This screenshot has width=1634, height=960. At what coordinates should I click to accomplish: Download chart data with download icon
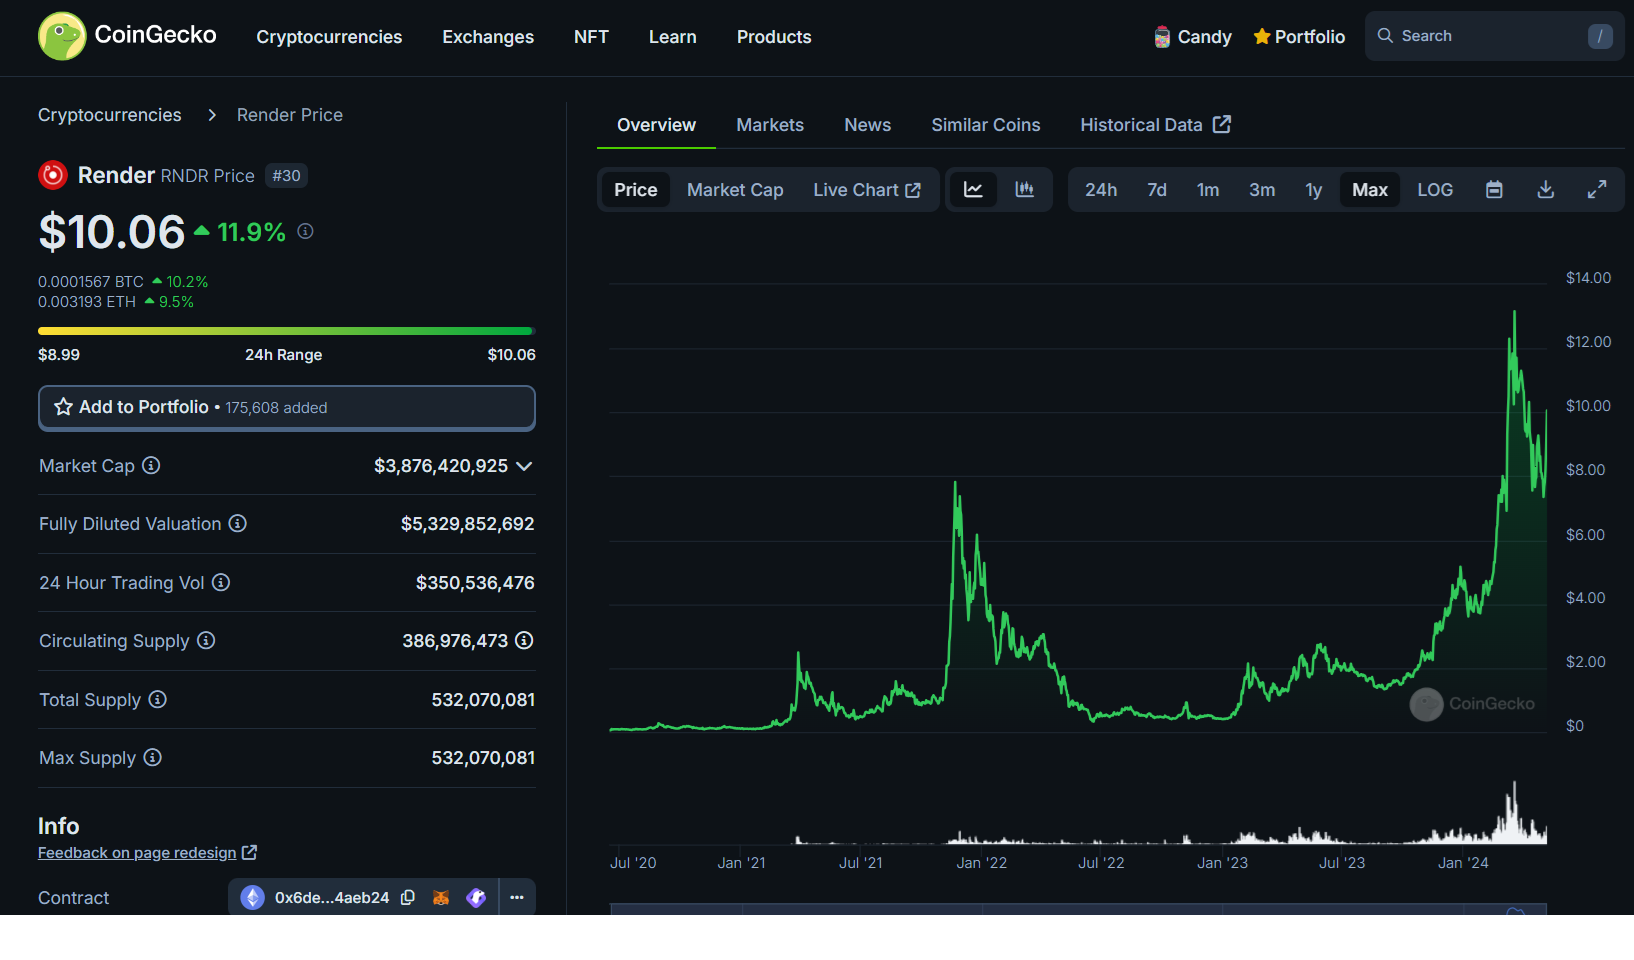tap(1545, 189)
